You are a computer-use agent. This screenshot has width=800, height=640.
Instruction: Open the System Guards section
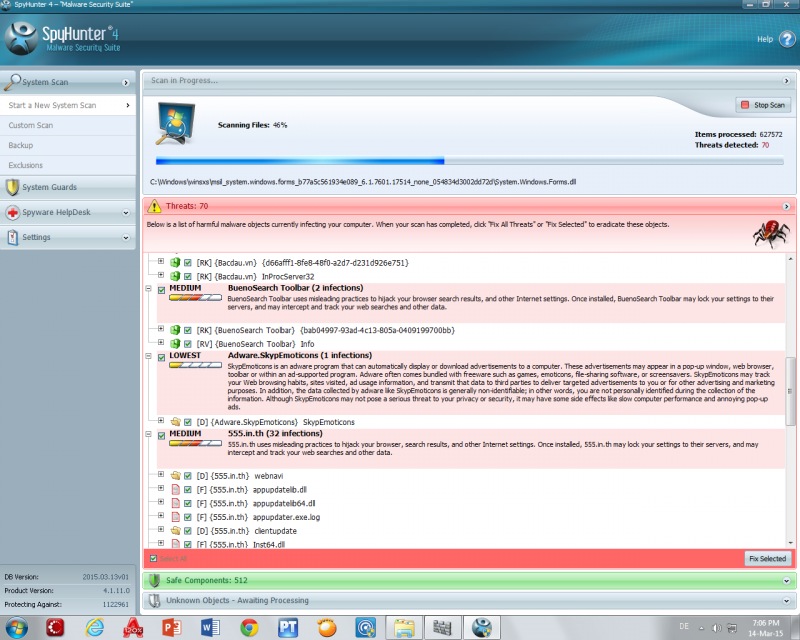68,187
